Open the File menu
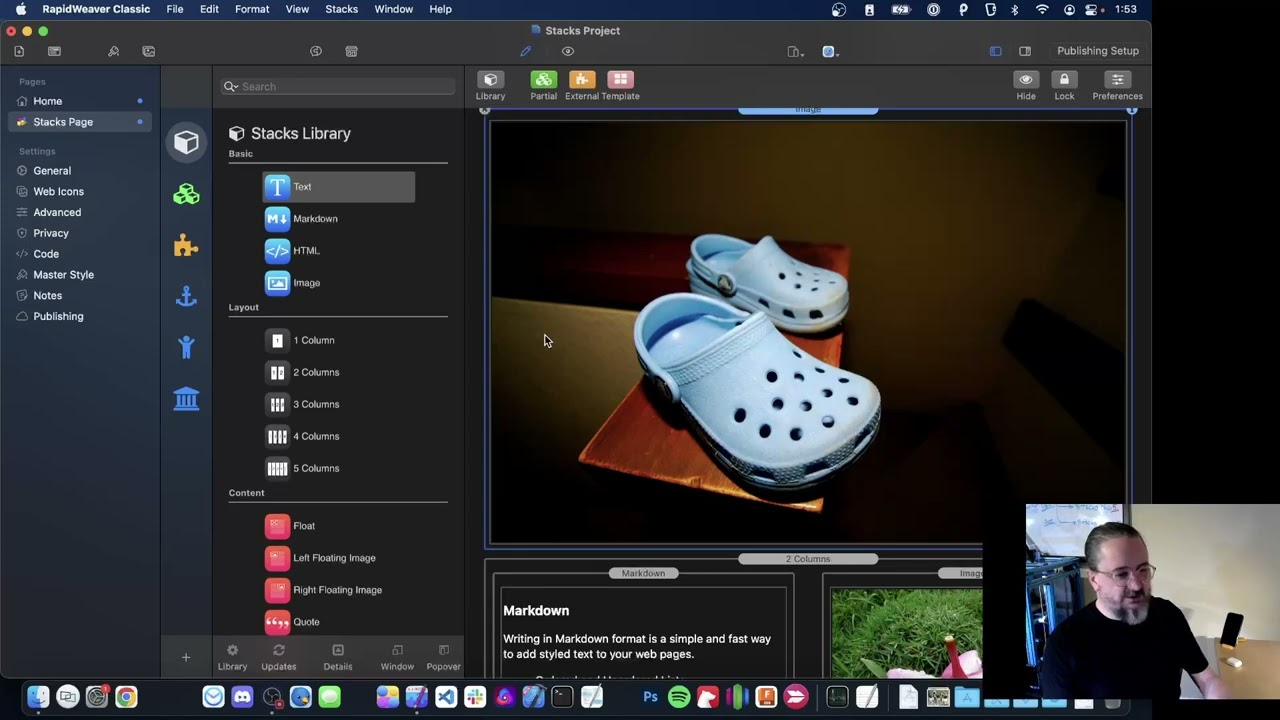This screenshot has width=1280, height=720. tap(175, 9)
